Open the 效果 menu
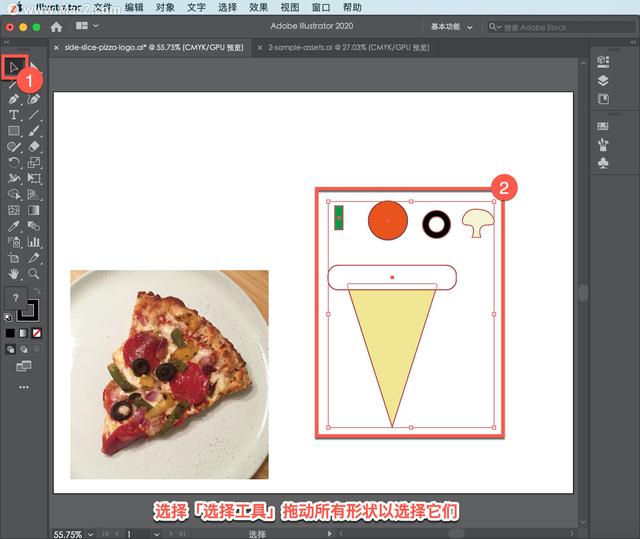640x539 pixels. point(258,7)
